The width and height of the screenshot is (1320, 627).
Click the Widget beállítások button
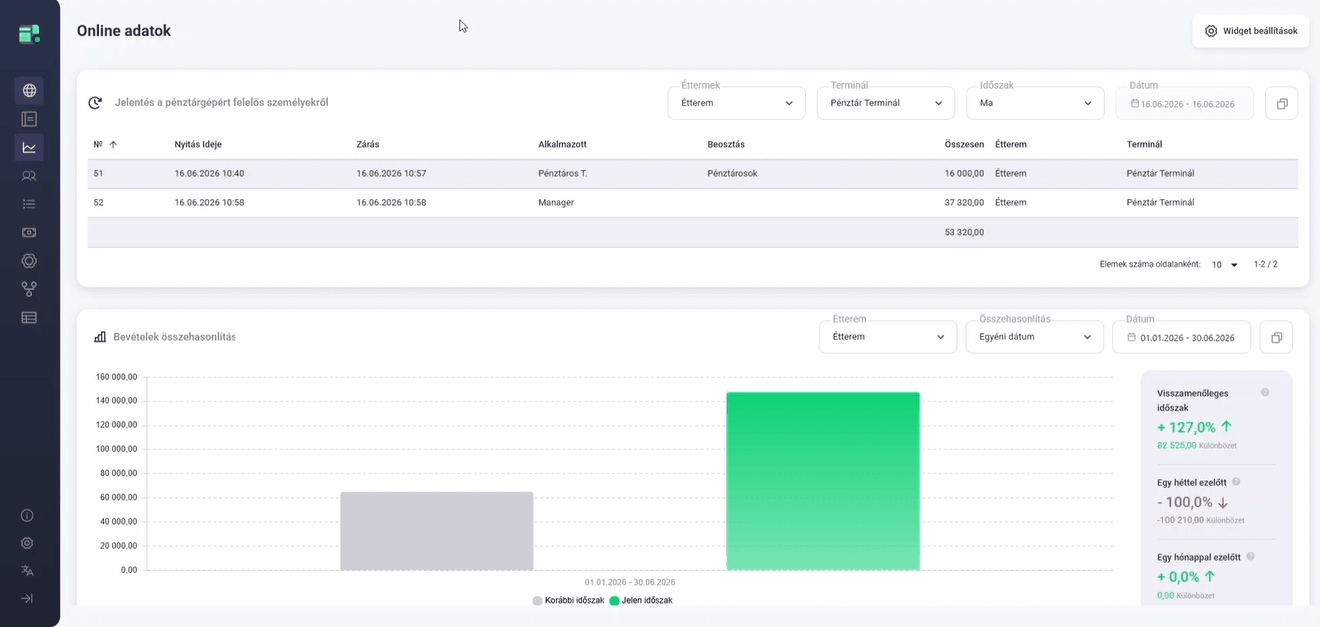[1251, 31]
